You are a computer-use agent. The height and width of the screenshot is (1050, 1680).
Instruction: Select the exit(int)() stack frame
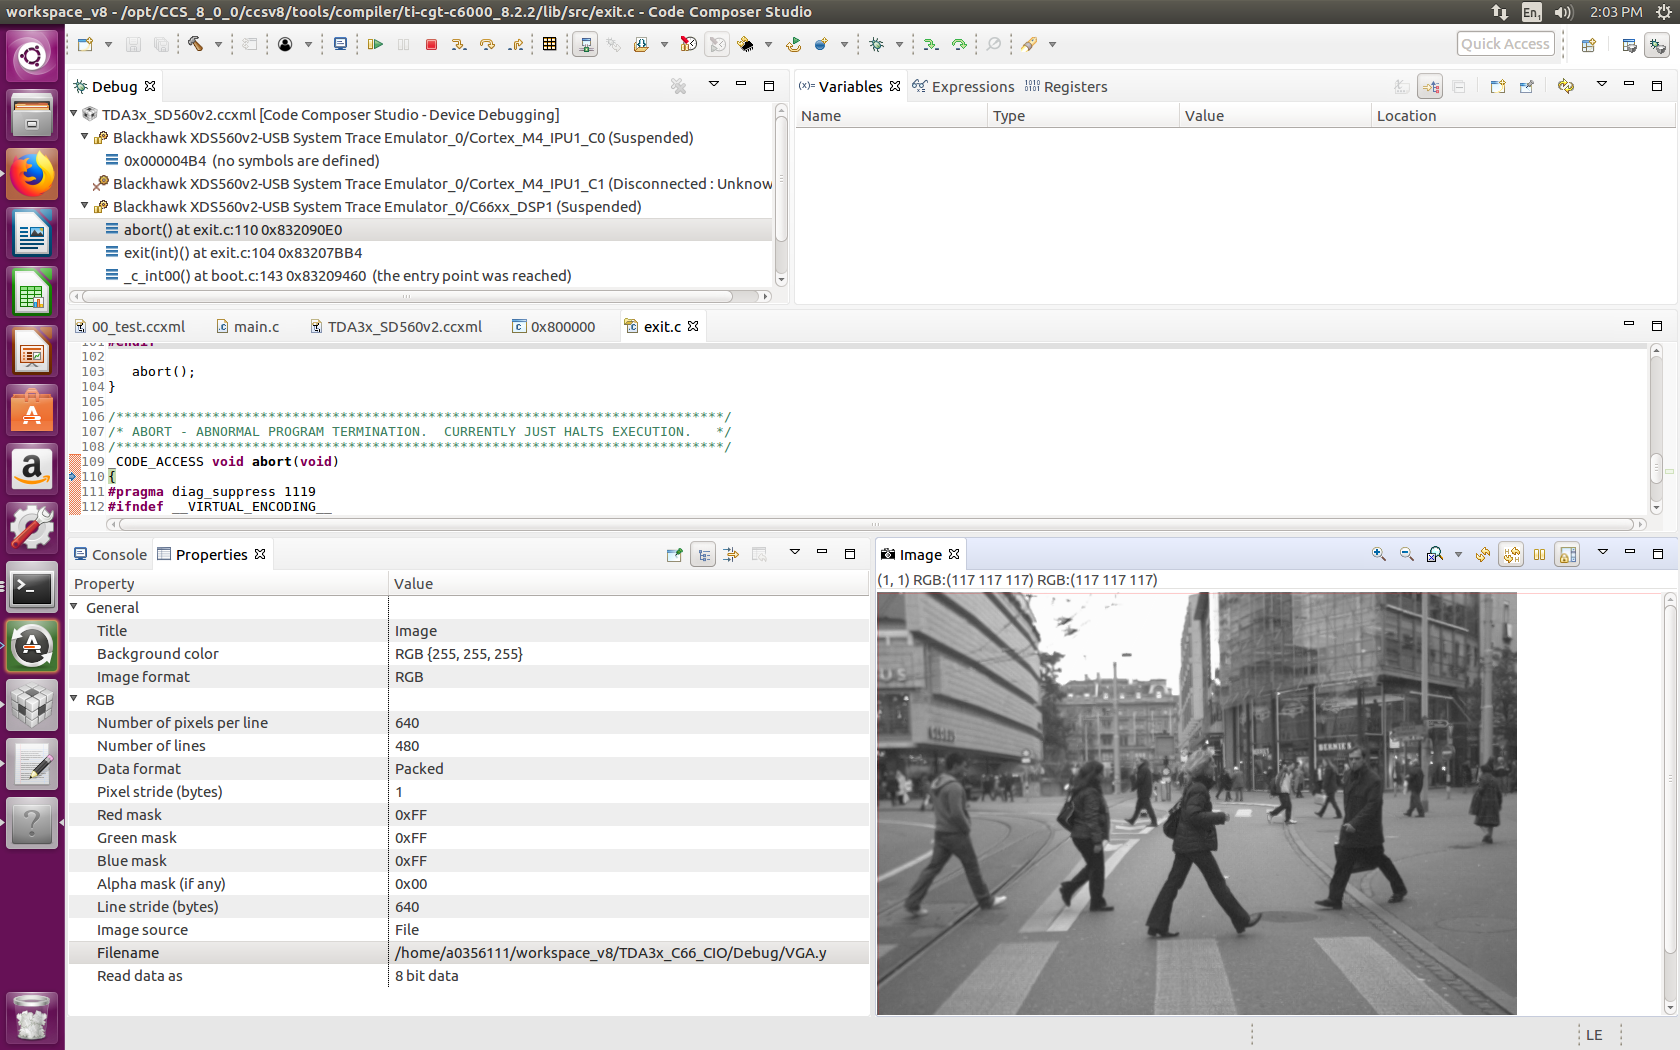tap(243, 253)
